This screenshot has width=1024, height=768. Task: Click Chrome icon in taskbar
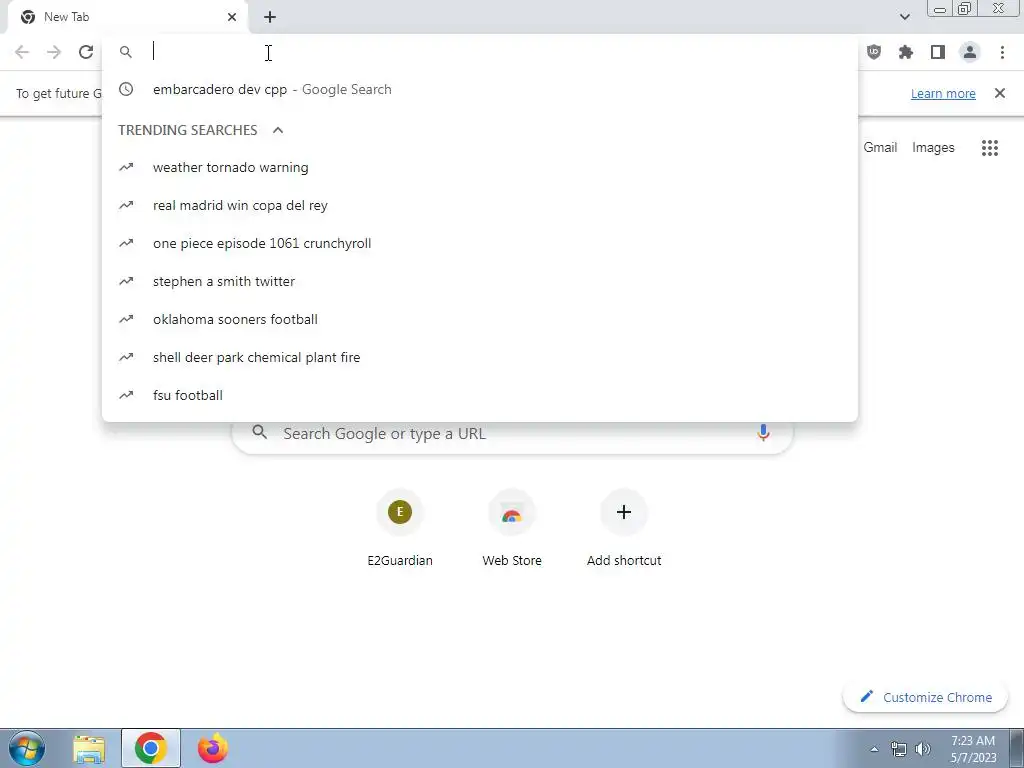150,748
